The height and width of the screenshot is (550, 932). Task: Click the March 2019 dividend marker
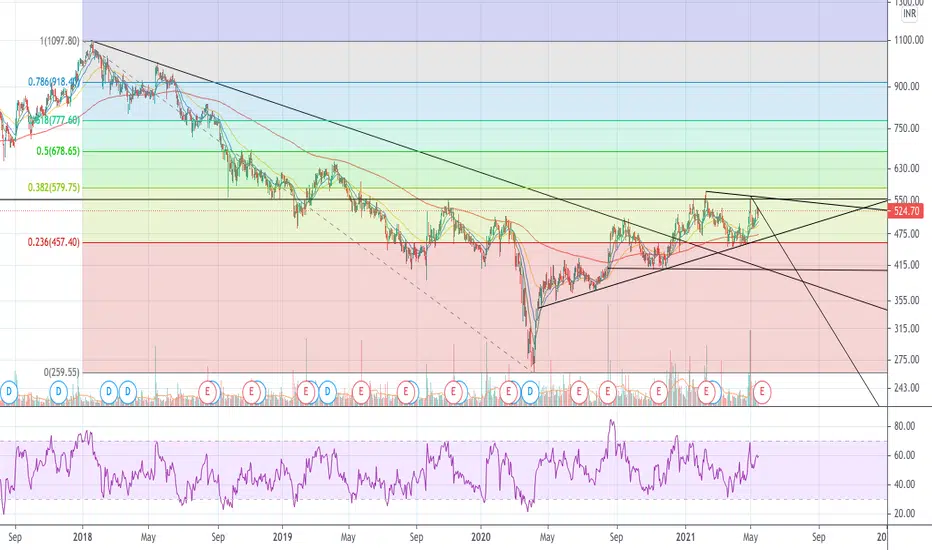pyautogui.click(x=327, y=392)
